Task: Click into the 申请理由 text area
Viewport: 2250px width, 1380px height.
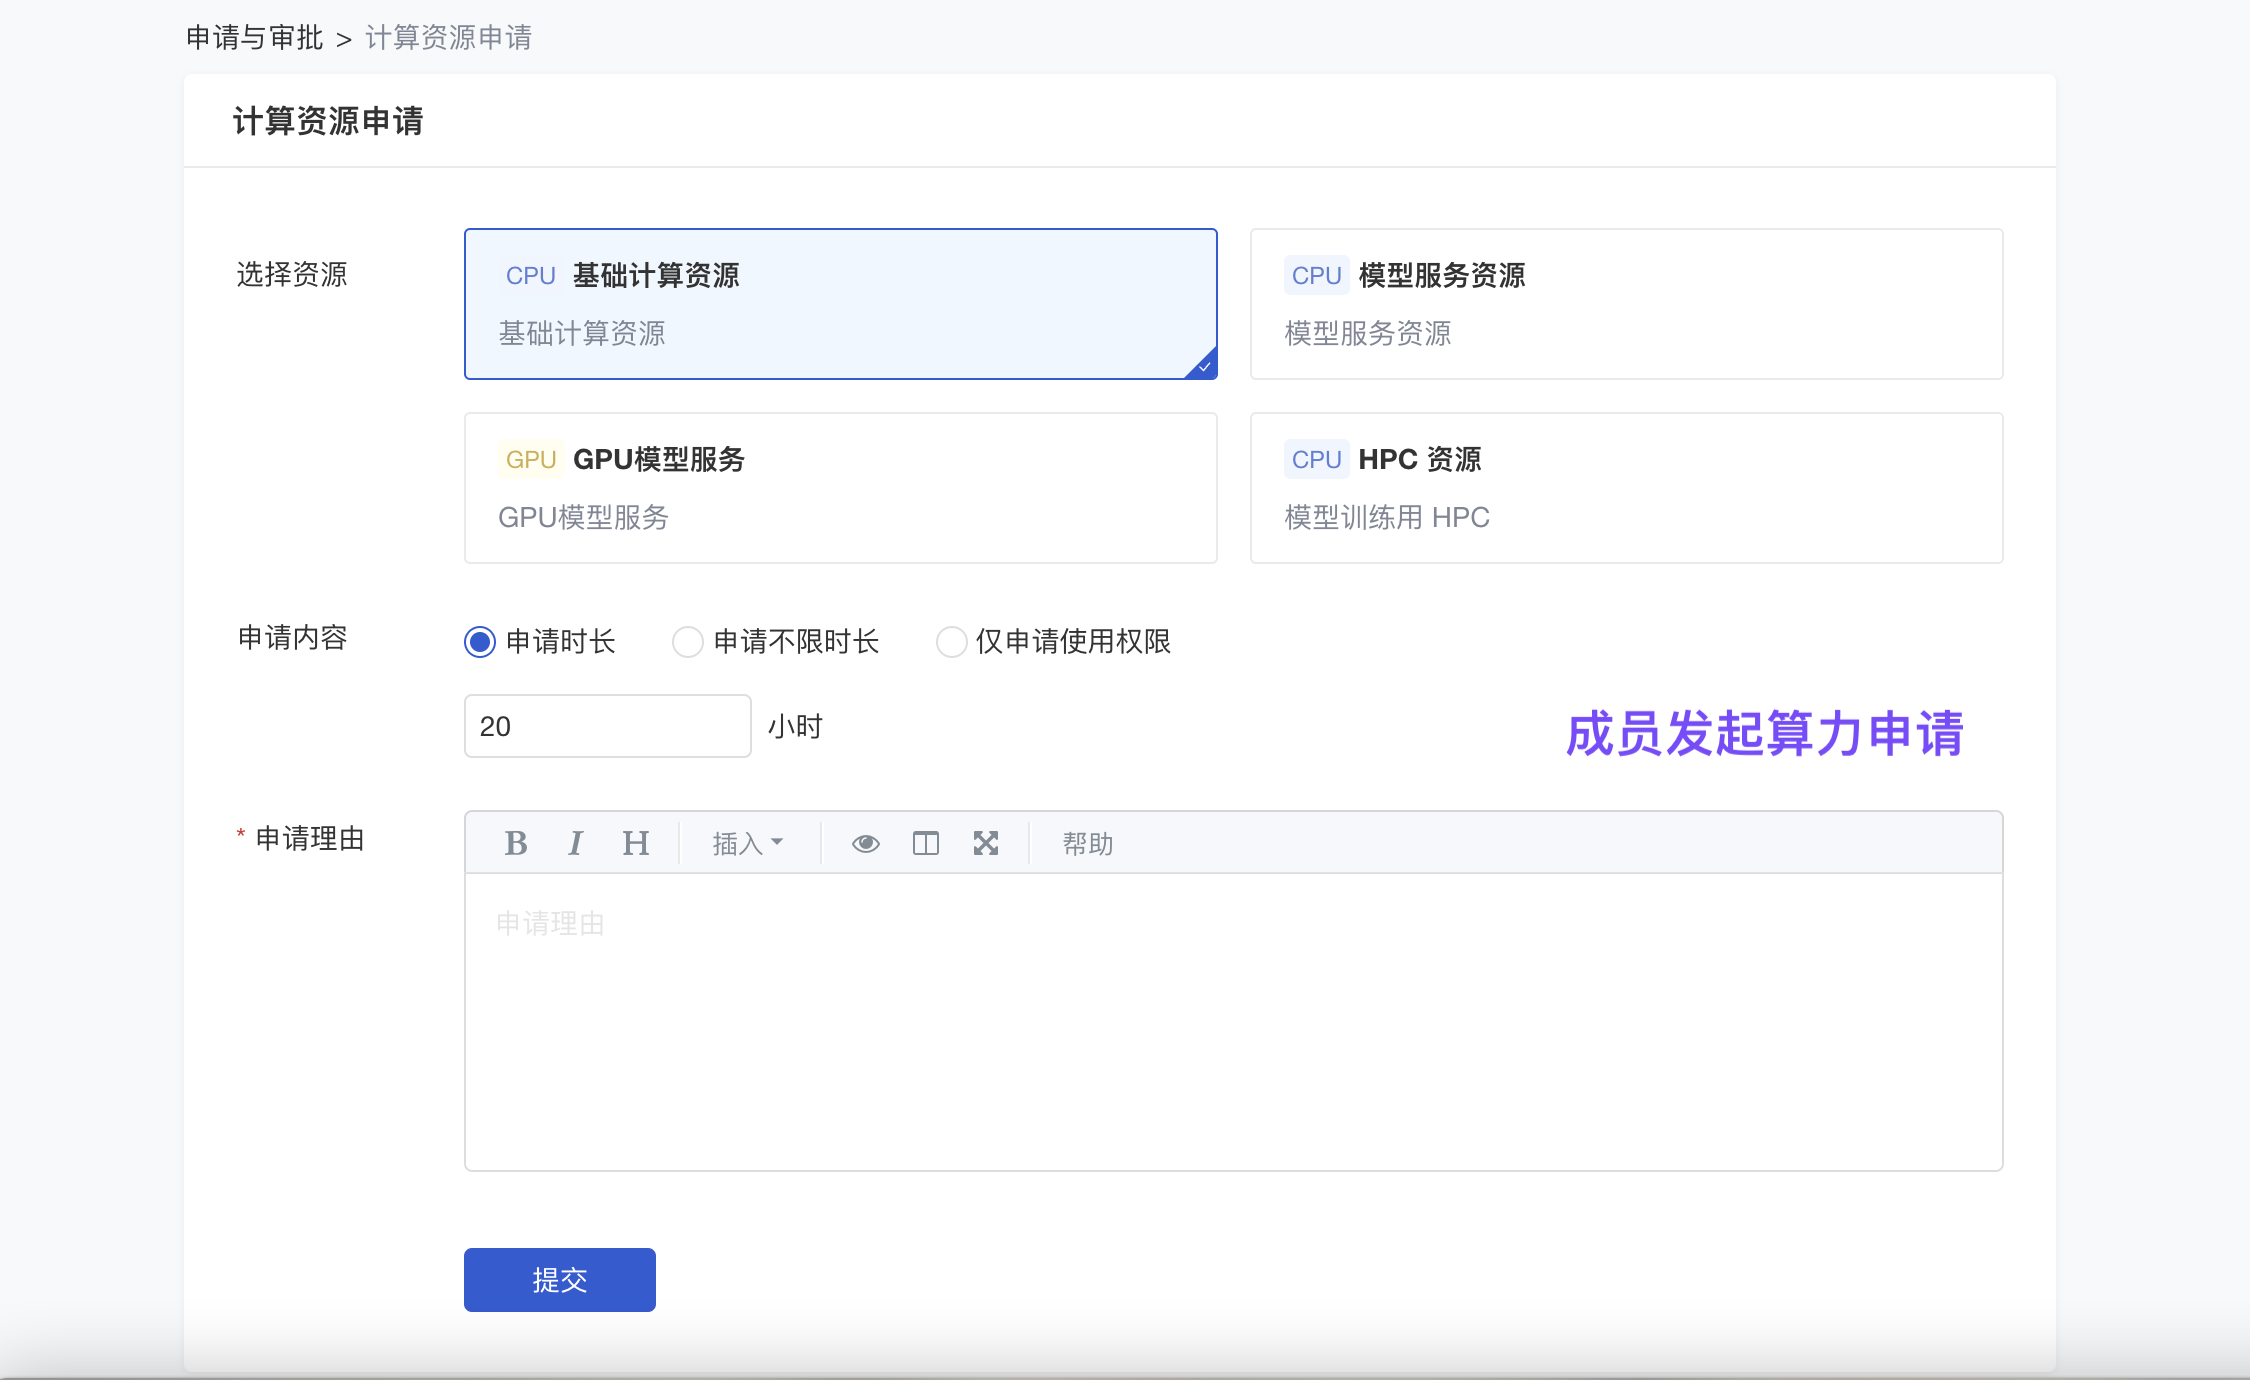Action: [x=1232, y=1020]
